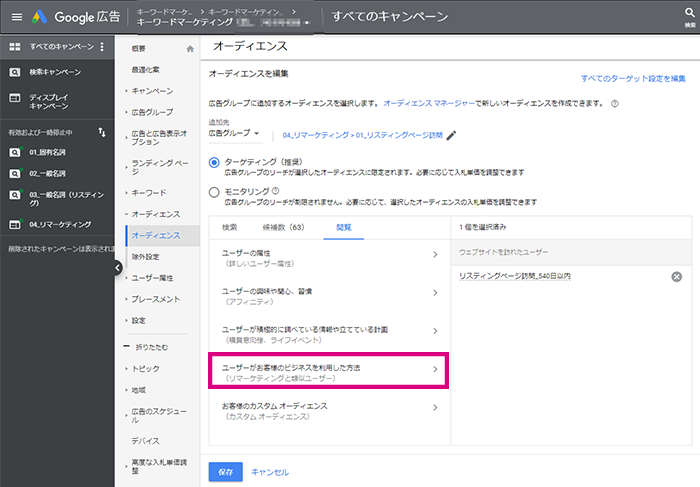Open すべてのキャンペーン three-dot options
The image size is (700, 487).
click(102, 46)
